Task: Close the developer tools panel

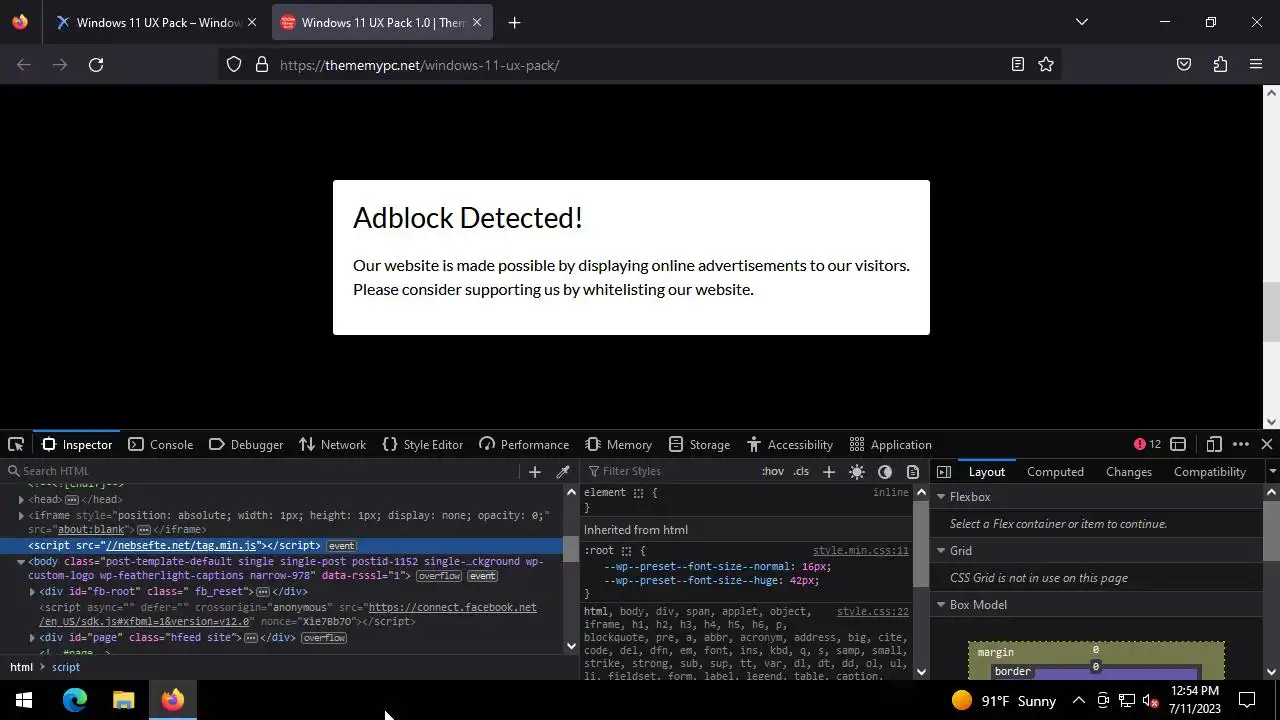Action: pos(1267,444)
